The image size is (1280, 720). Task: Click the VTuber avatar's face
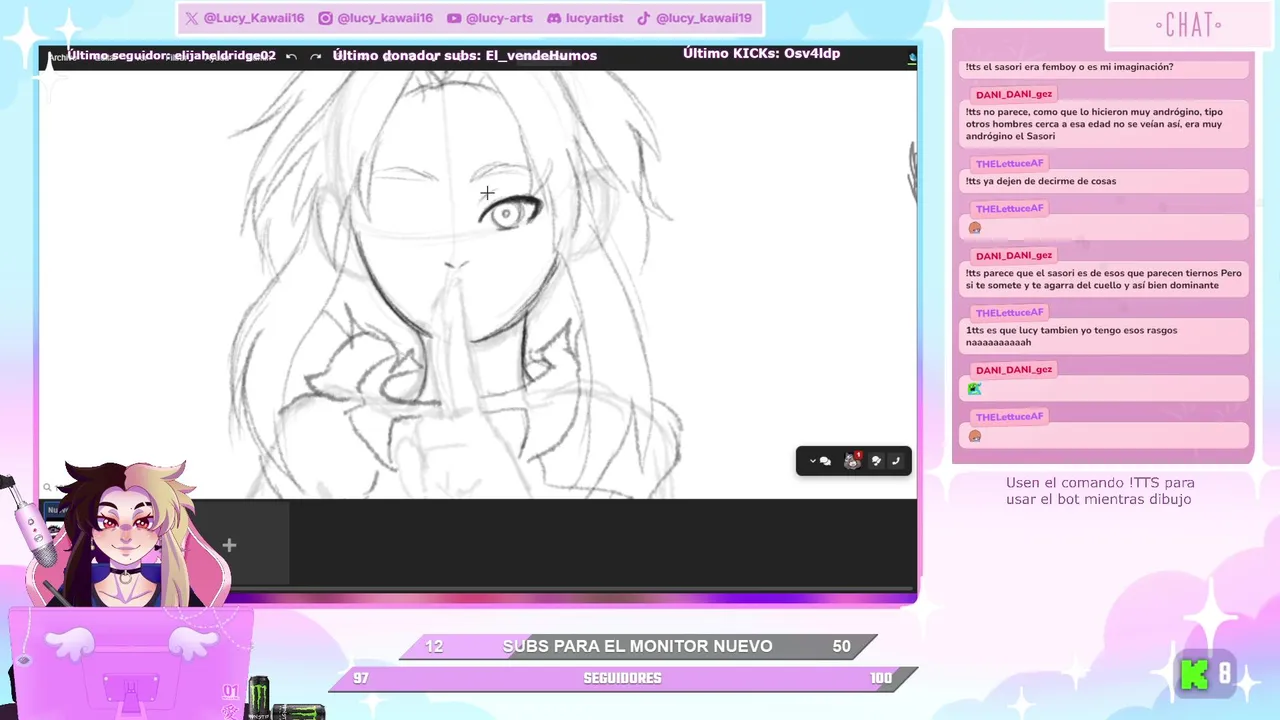tap(128, 525)
